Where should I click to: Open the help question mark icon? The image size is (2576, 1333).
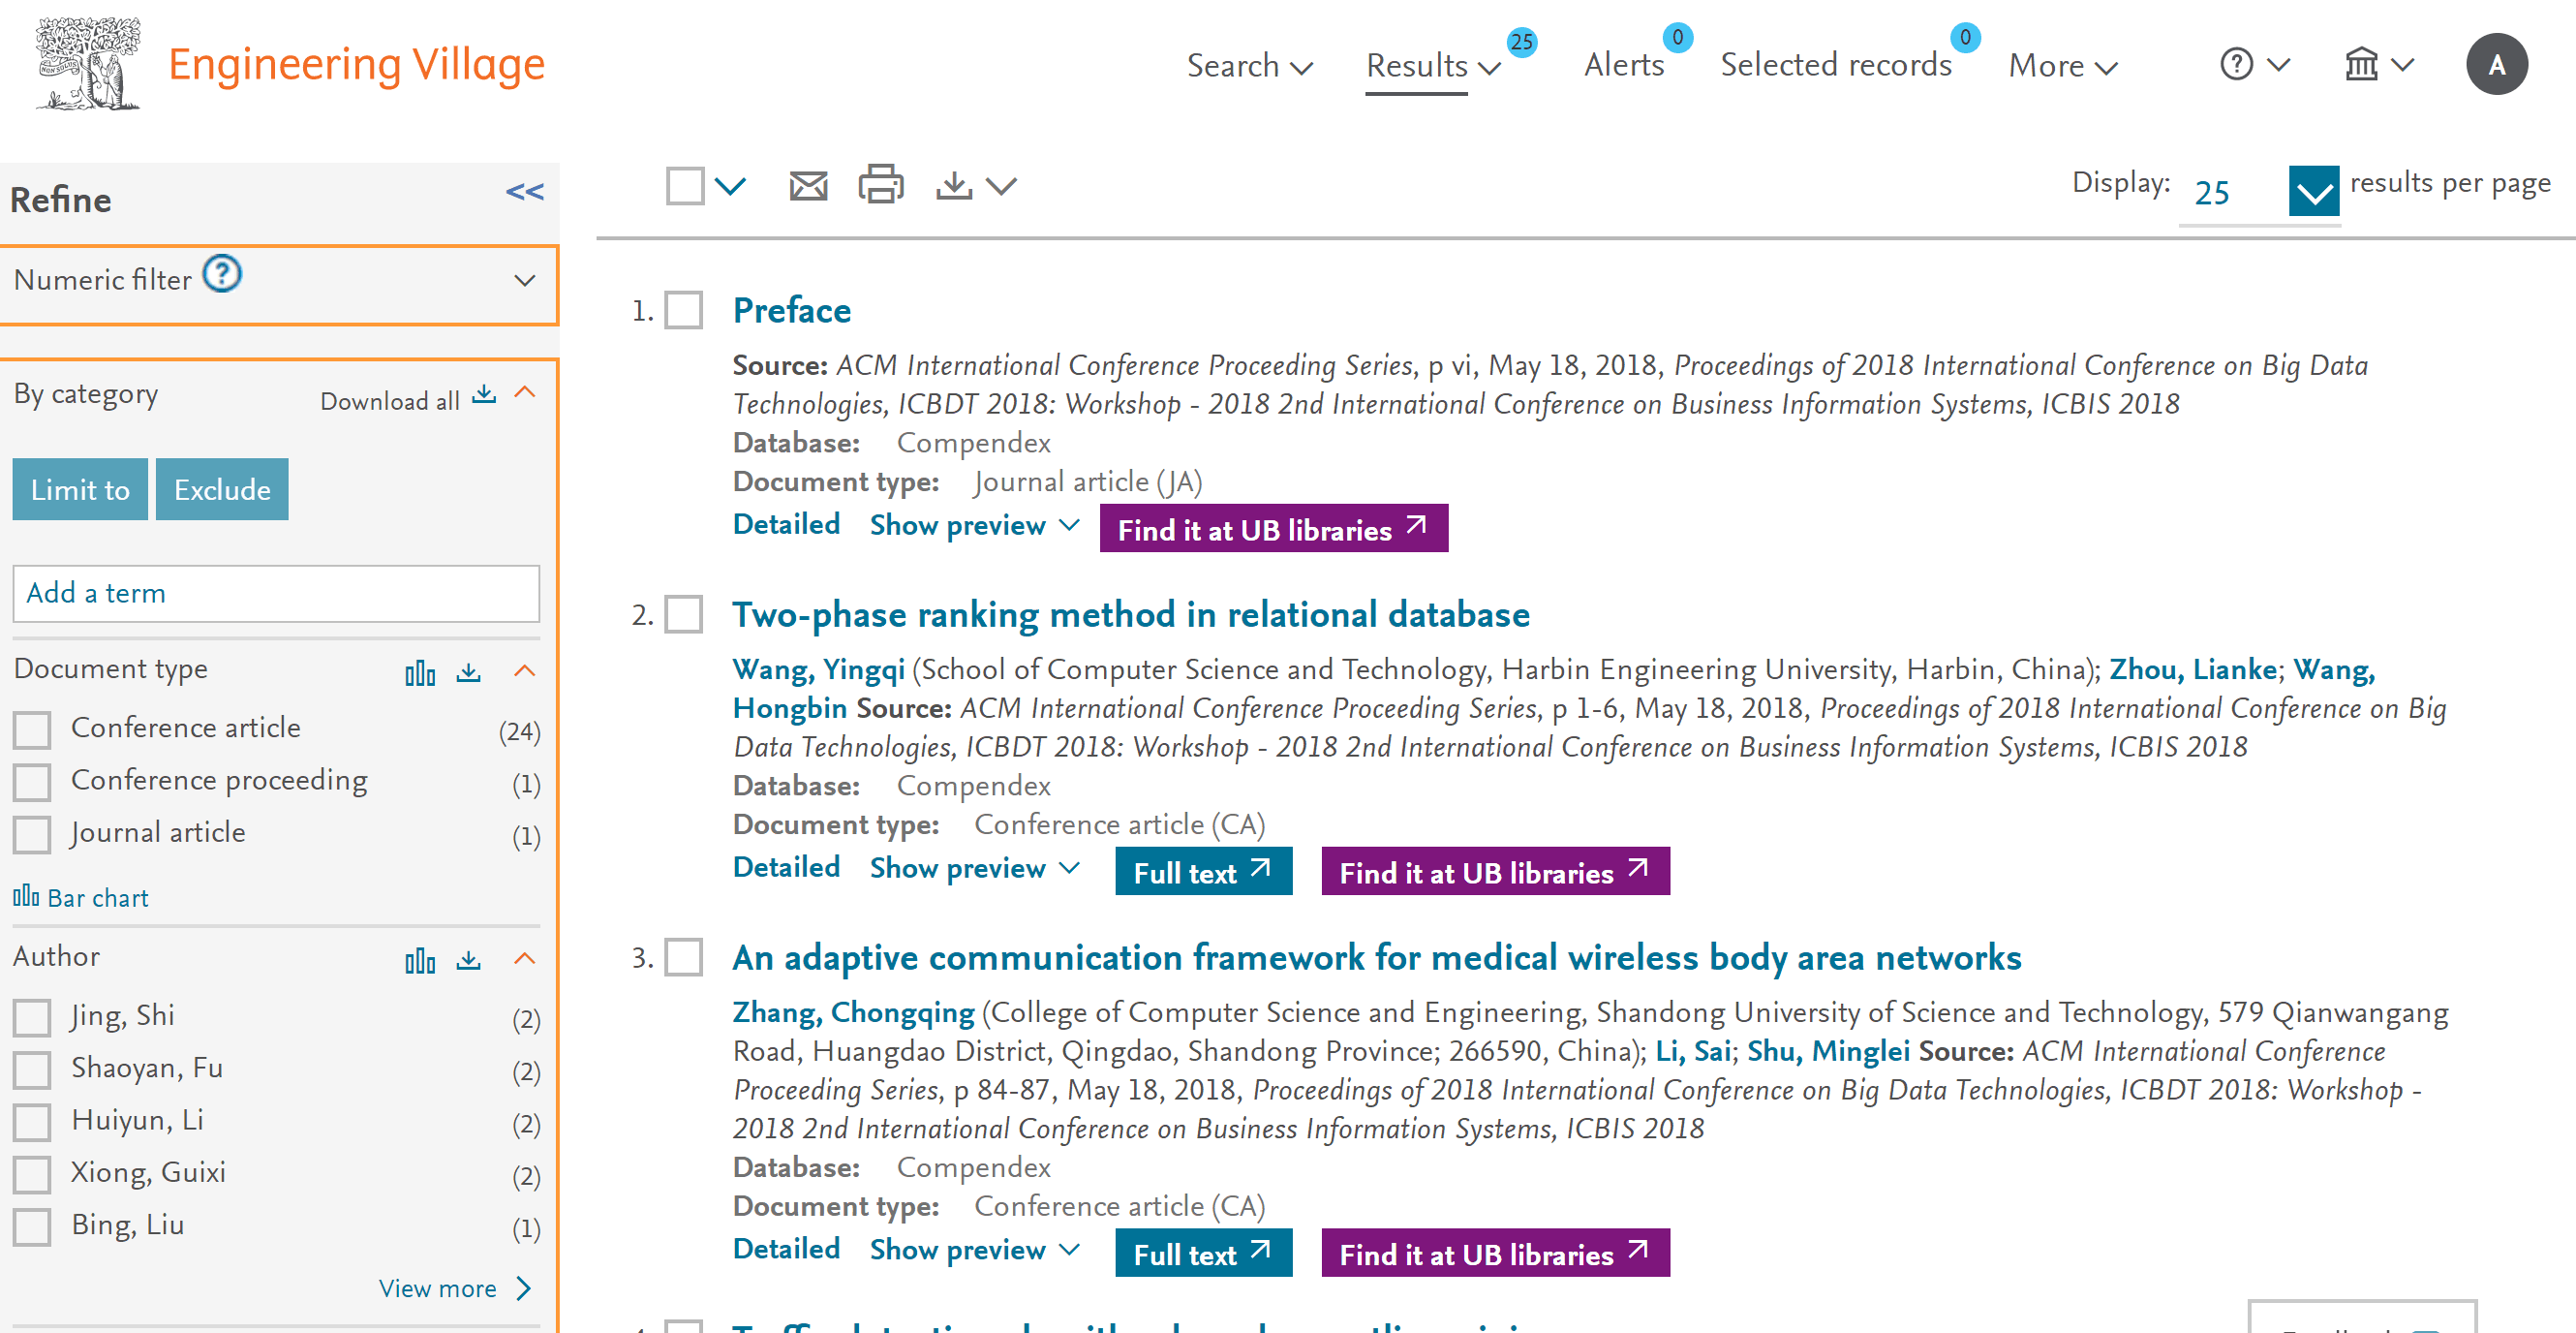click(x=2237, y=65)
